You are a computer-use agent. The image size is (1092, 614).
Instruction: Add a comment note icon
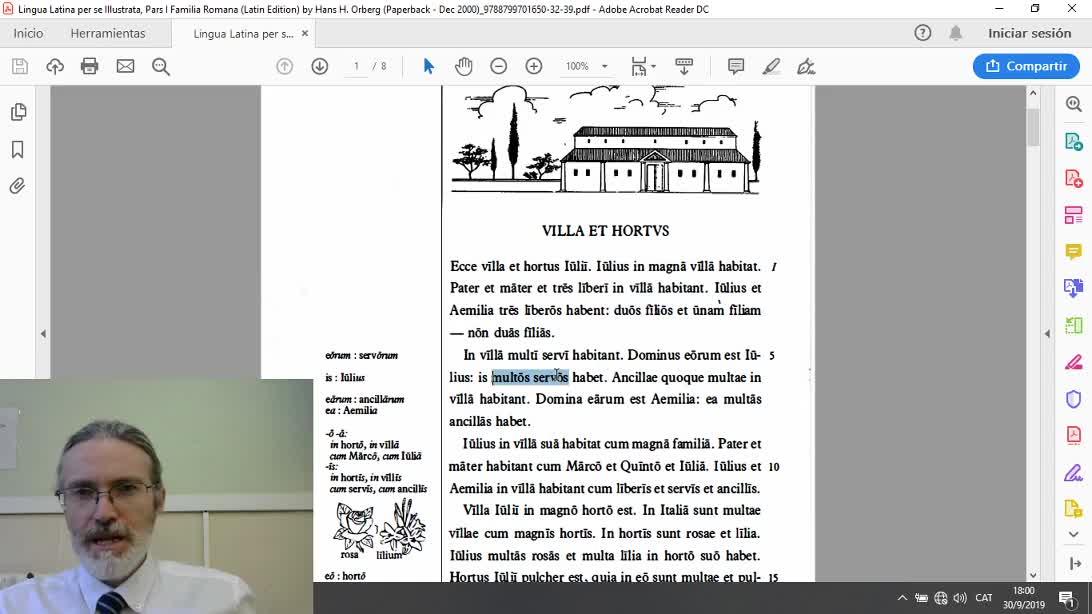tap(735, 66)
